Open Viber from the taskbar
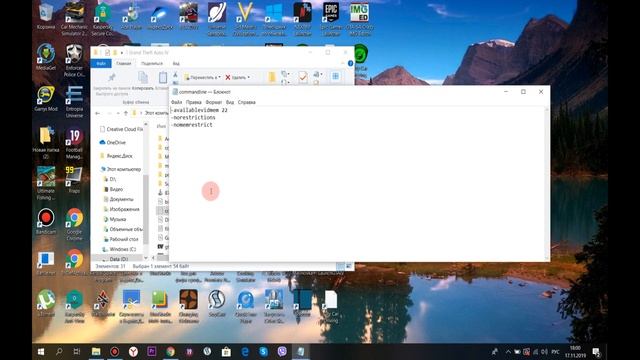 tap(282, 351)
